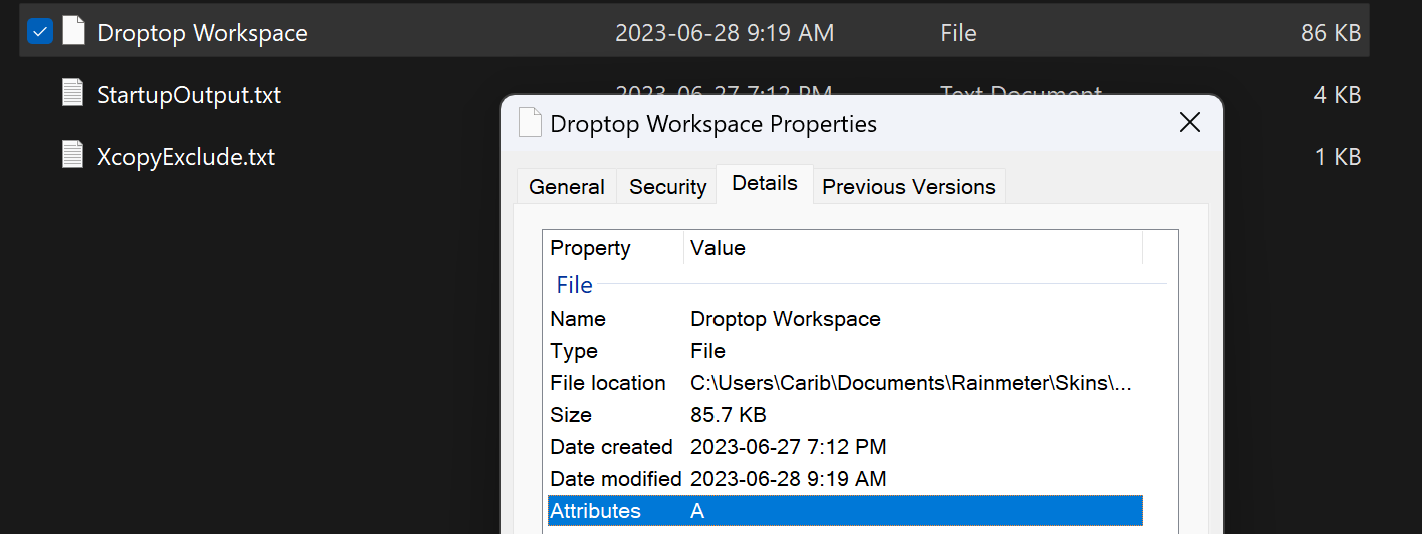The width and height of the screenshot is (1422, 534).
Task: Close the Droptop Workspace Properties dialog
Action: (1189, 122)
